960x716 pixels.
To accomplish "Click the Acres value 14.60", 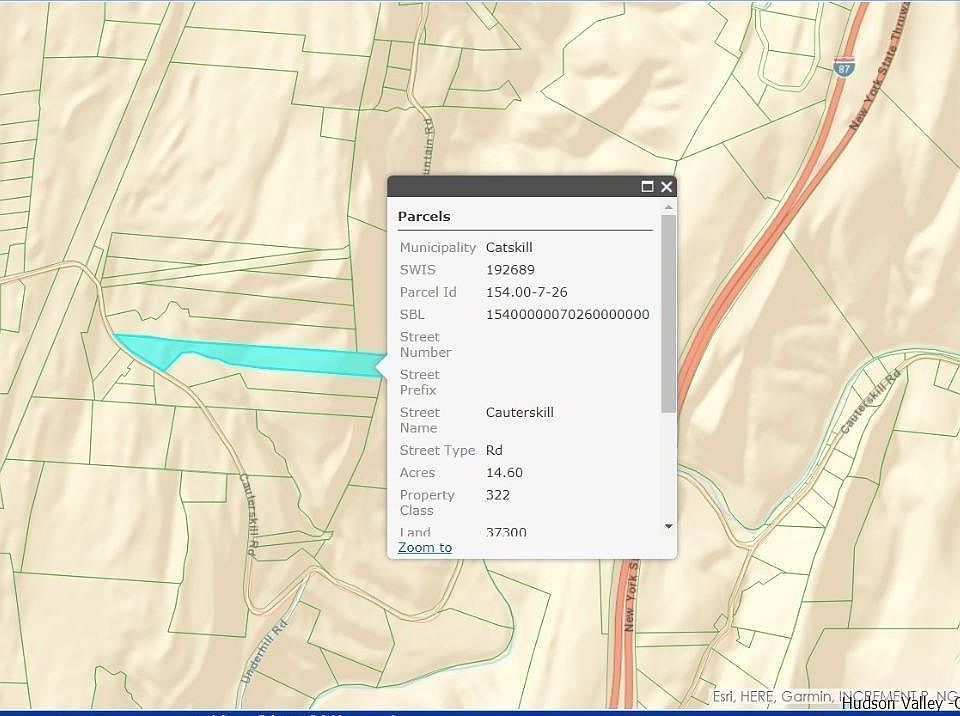I will (504, 472).
